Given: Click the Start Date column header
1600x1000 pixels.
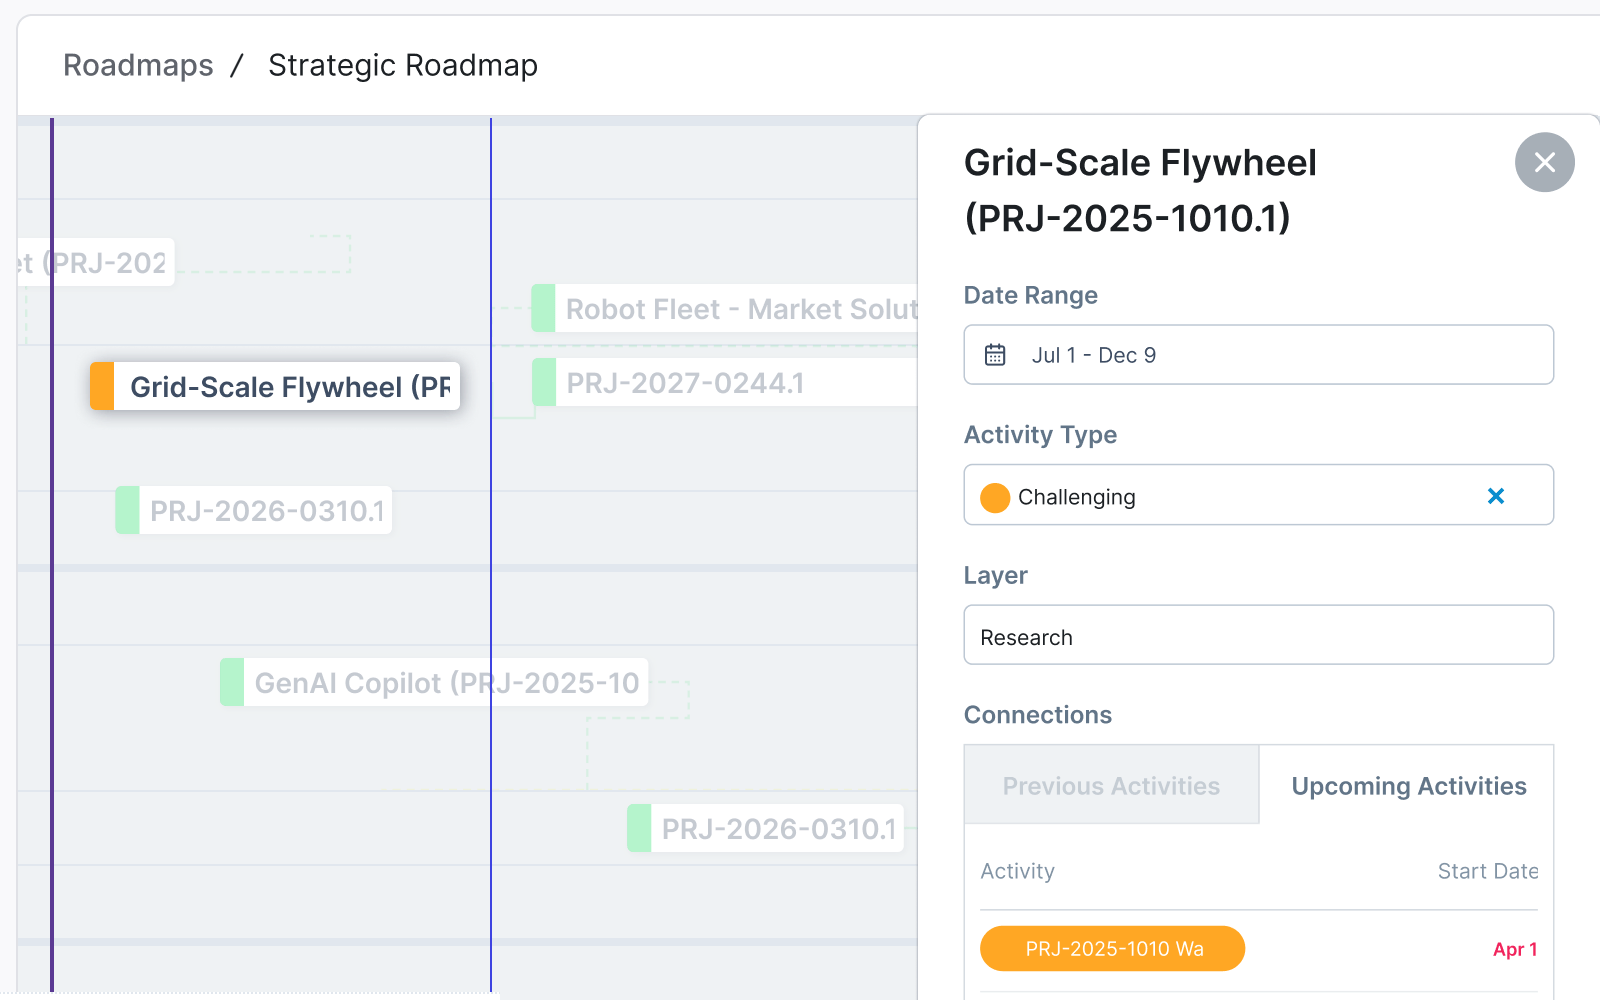Looking at the screenshot, I should 1488,871.
